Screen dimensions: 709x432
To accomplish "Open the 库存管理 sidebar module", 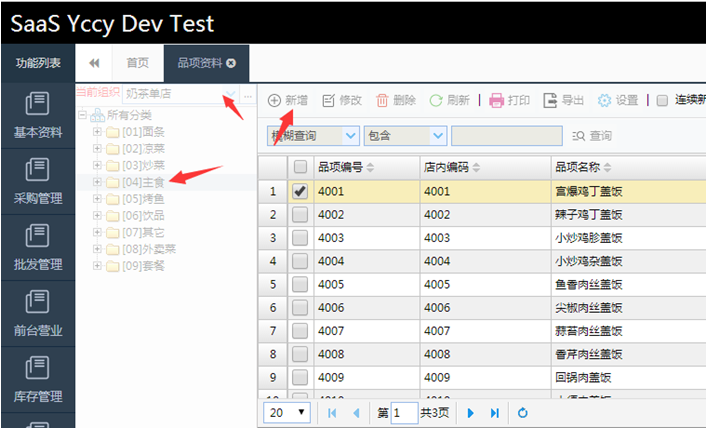I will [x=38, y=380].
